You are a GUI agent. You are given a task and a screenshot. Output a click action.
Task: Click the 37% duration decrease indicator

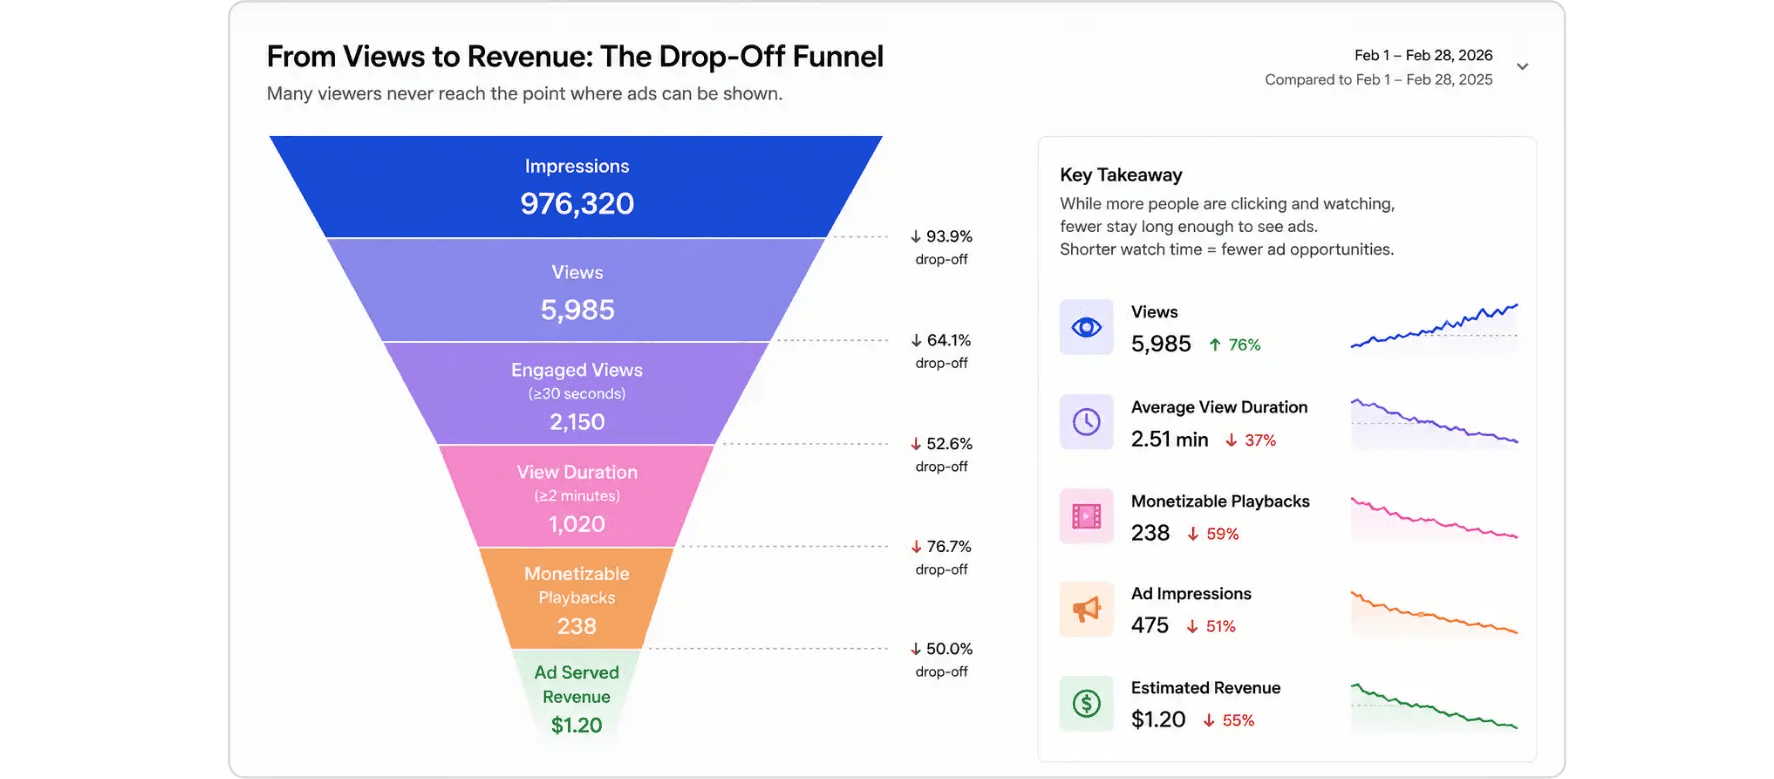[1251, 440]
